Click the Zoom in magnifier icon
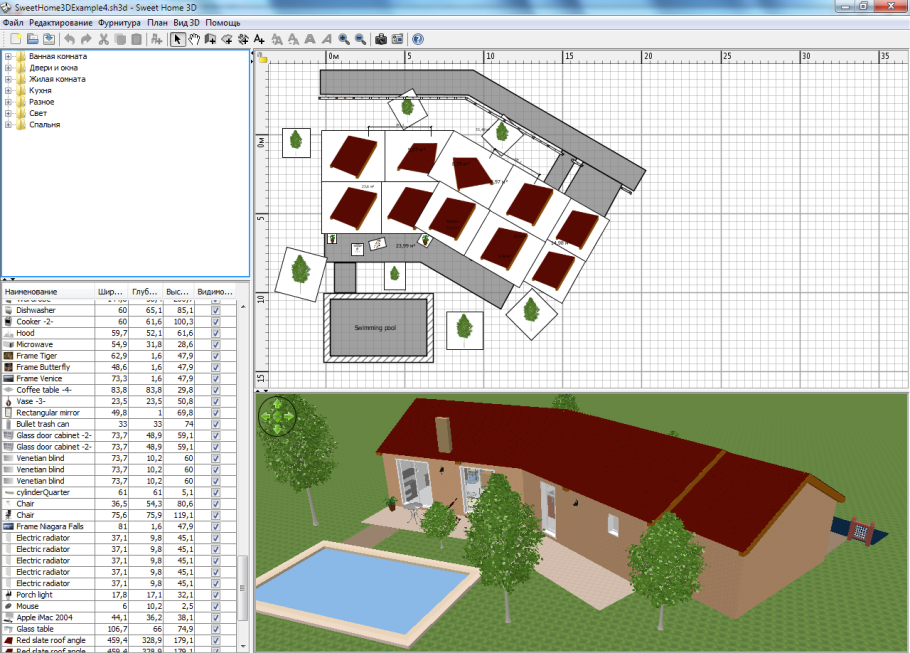This screenshot has height=653, width=910. pyautogui.click(x=343, y=39)
